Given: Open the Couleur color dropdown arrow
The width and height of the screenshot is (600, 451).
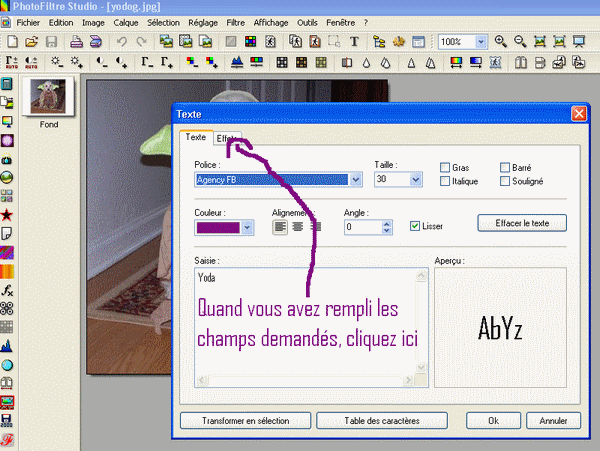Looking at the screenshot, I should tap(247, 227).
